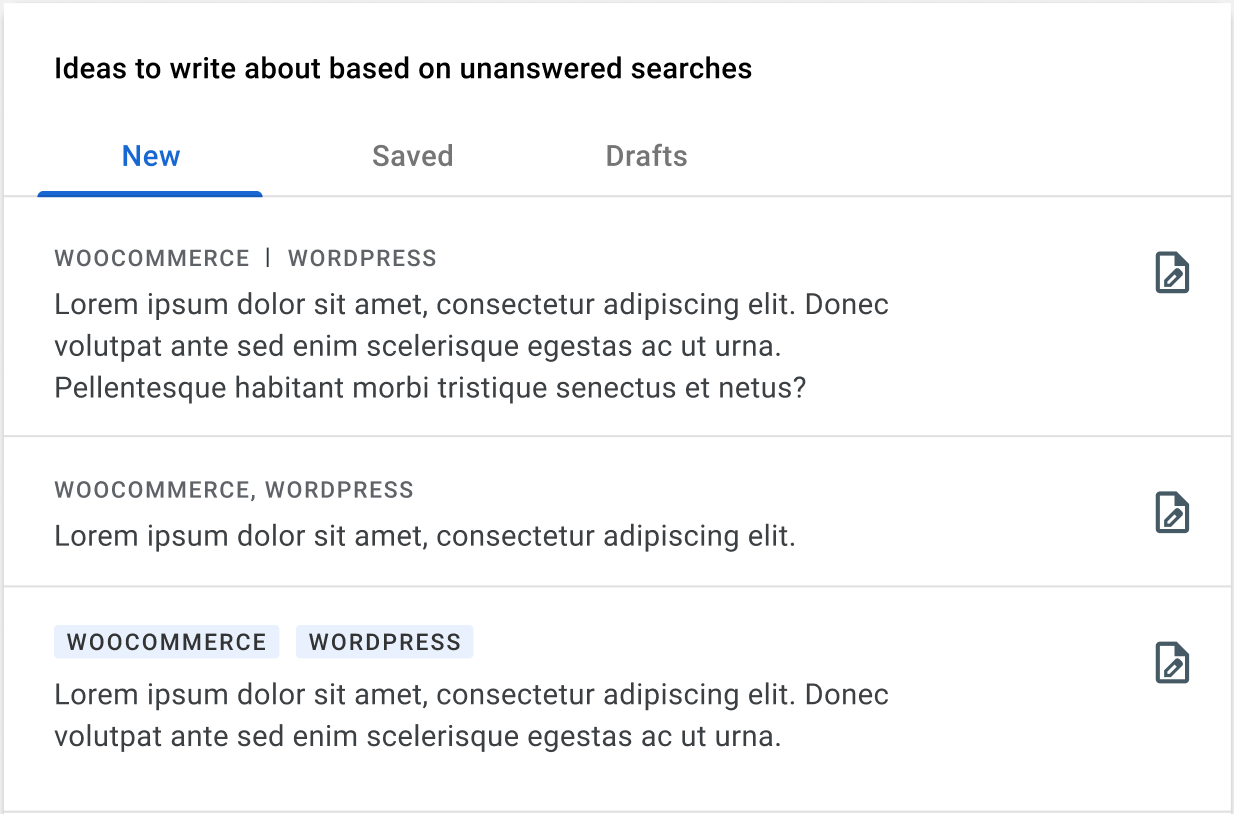Open the two-line idea below the chip tags
The image size is (1234, 814).
click(471, 716)
